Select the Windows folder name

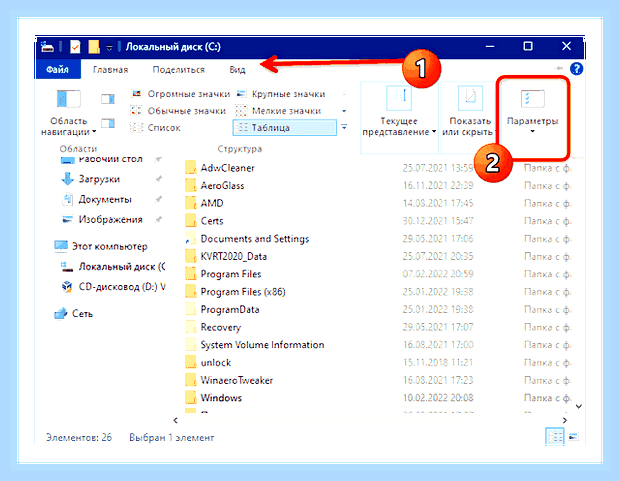[221, 398]
